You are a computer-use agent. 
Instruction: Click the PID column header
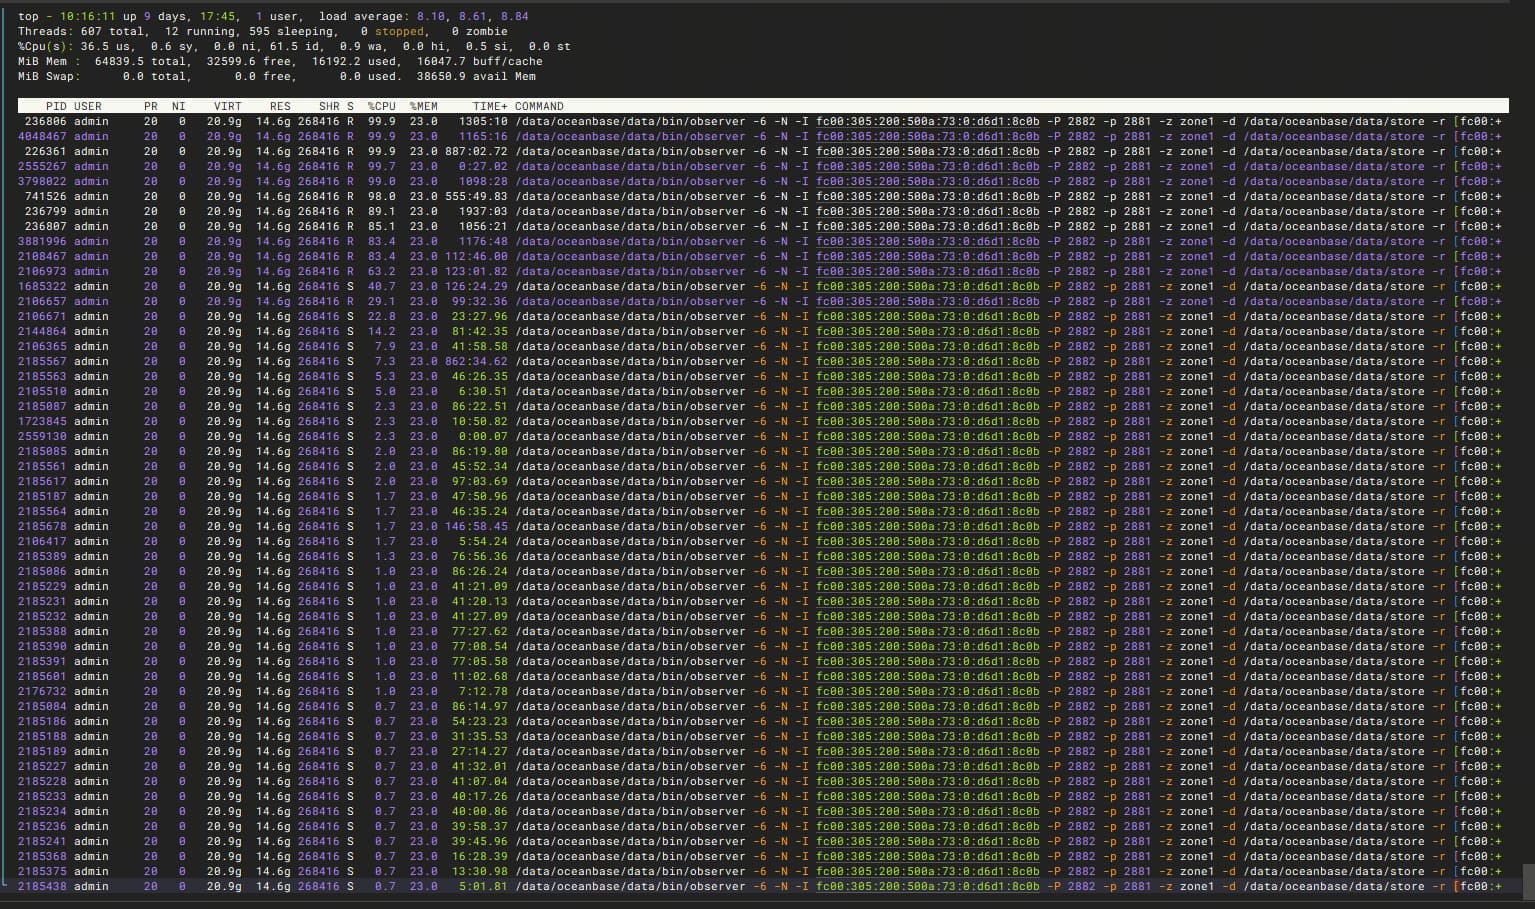[x=56, y=106]
